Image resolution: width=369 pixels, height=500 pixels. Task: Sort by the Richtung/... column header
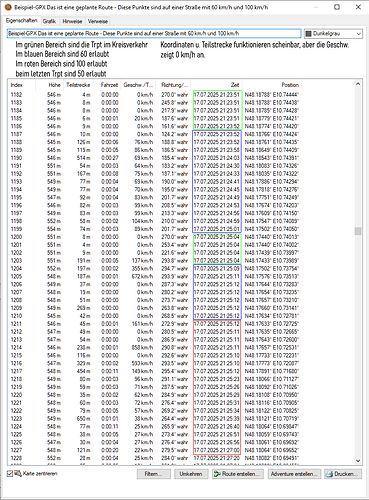tap(174, 85)
